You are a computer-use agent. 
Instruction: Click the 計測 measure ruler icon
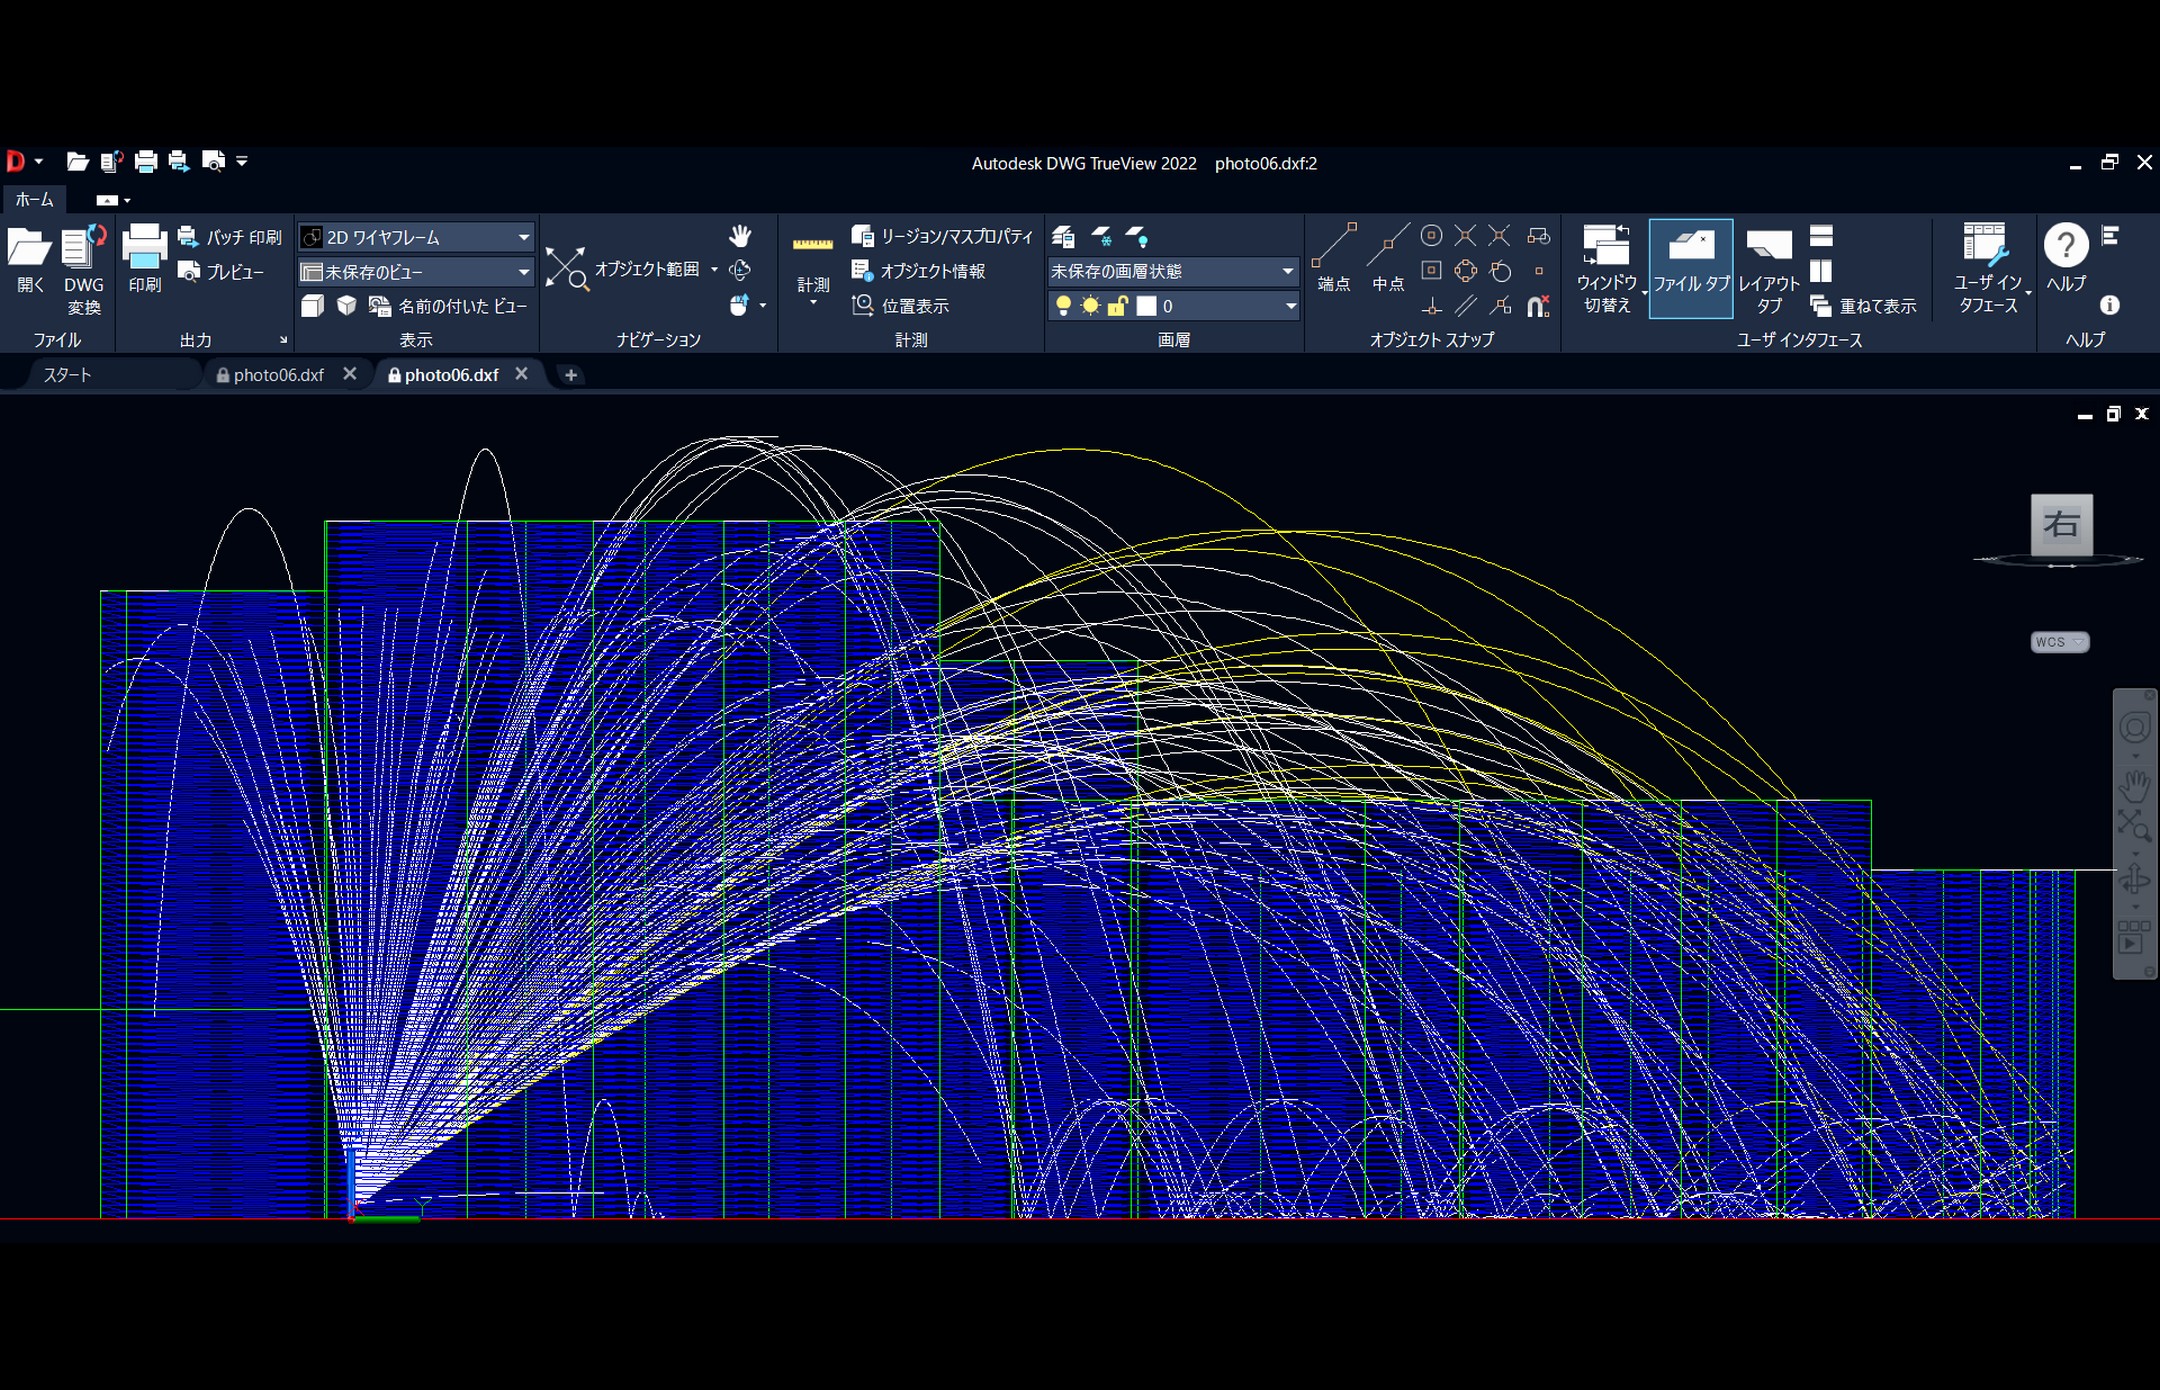[812, 245]
